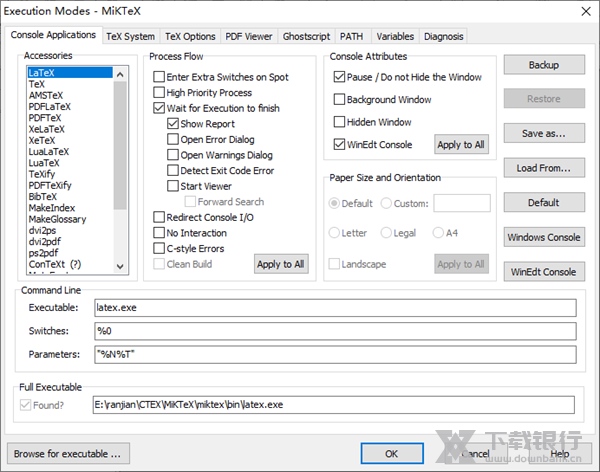This screenshot has width=600, height=472.
Task: Click Load From... button
Action: (543, 168)
